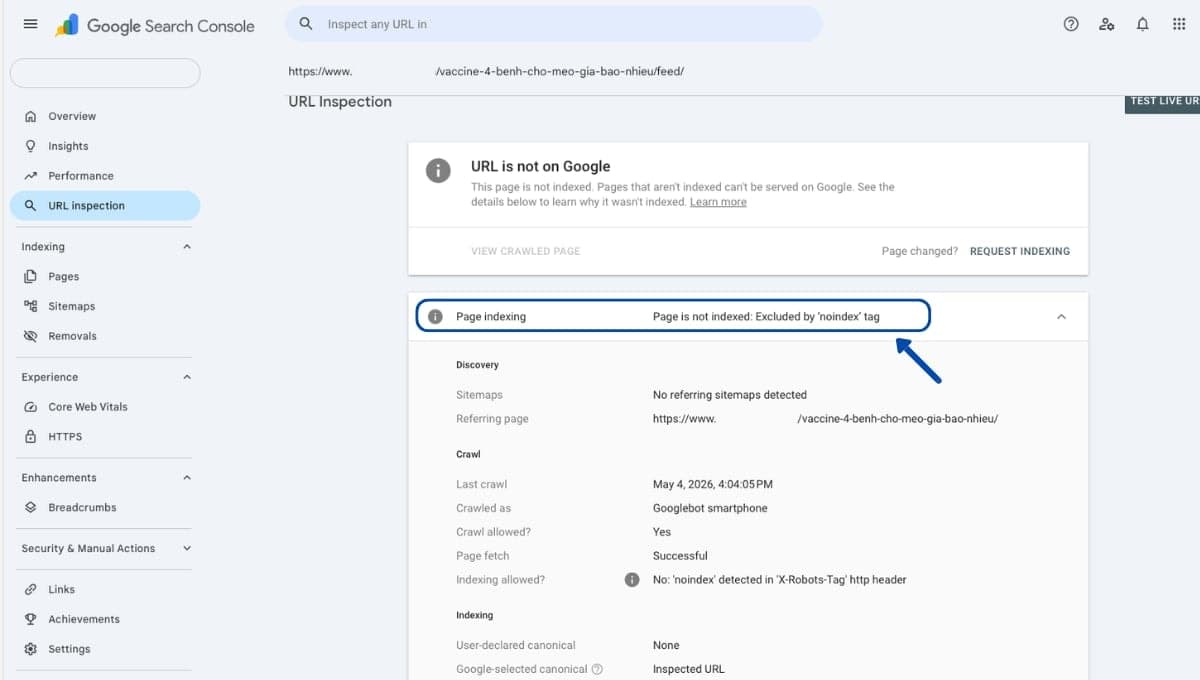
Task: Open Performance report in sidebar
Action: pos(81,176)
